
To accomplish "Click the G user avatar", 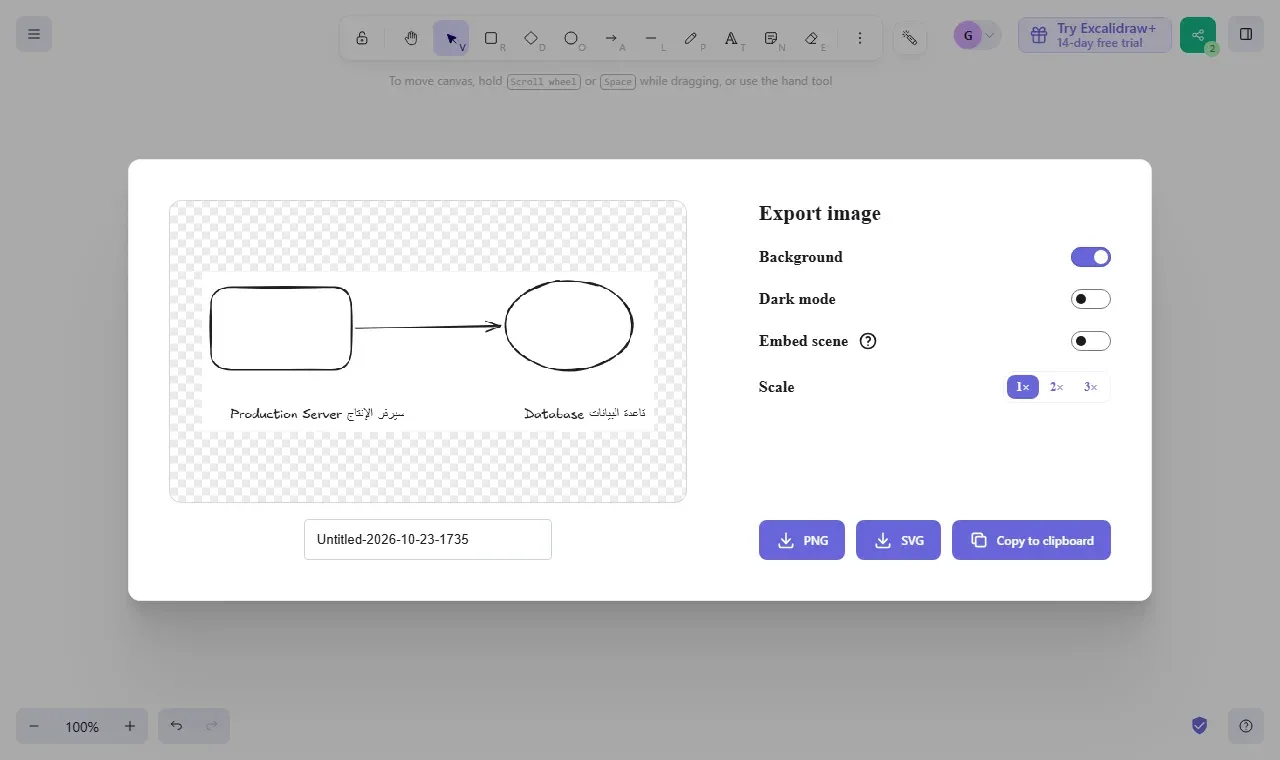I will [x=967, y=36].
